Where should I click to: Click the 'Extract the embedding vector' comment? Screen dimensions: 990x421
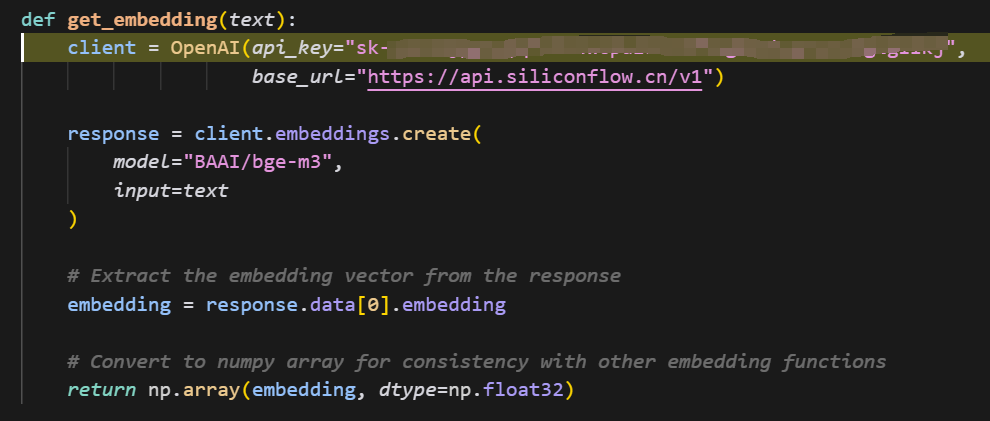344,276
